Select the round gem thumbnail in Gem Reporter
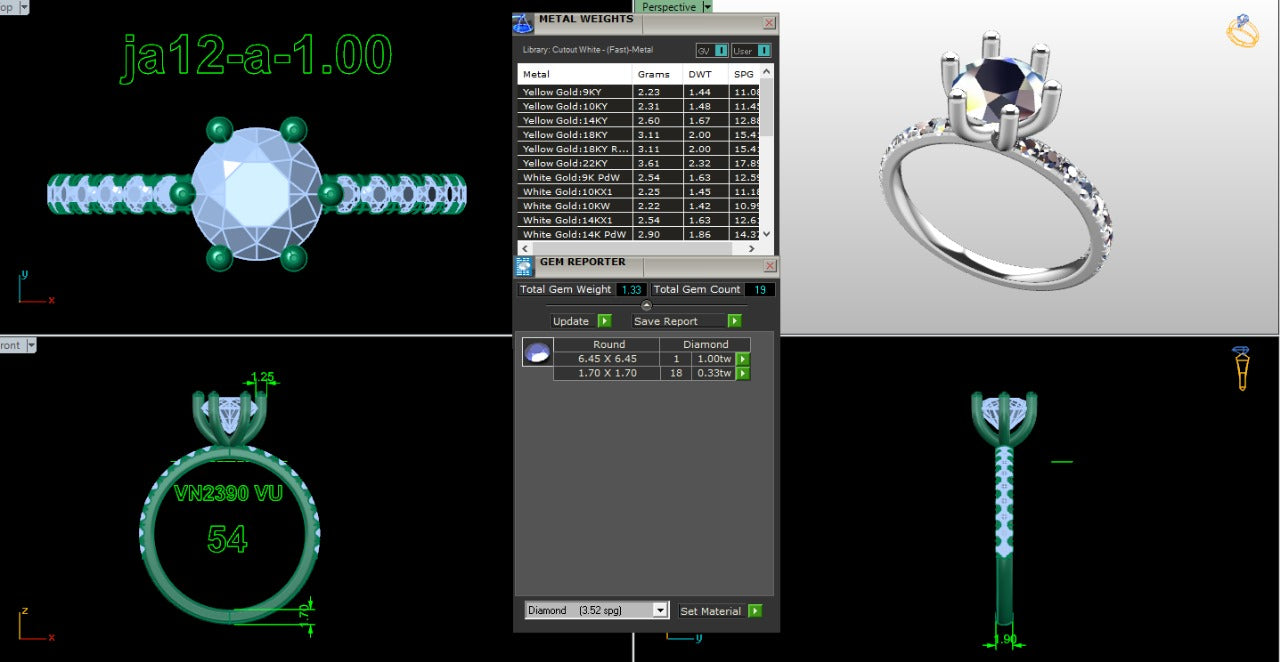Screen dimensions: 1280x662 pyautogui.click(x=537, y=352)
